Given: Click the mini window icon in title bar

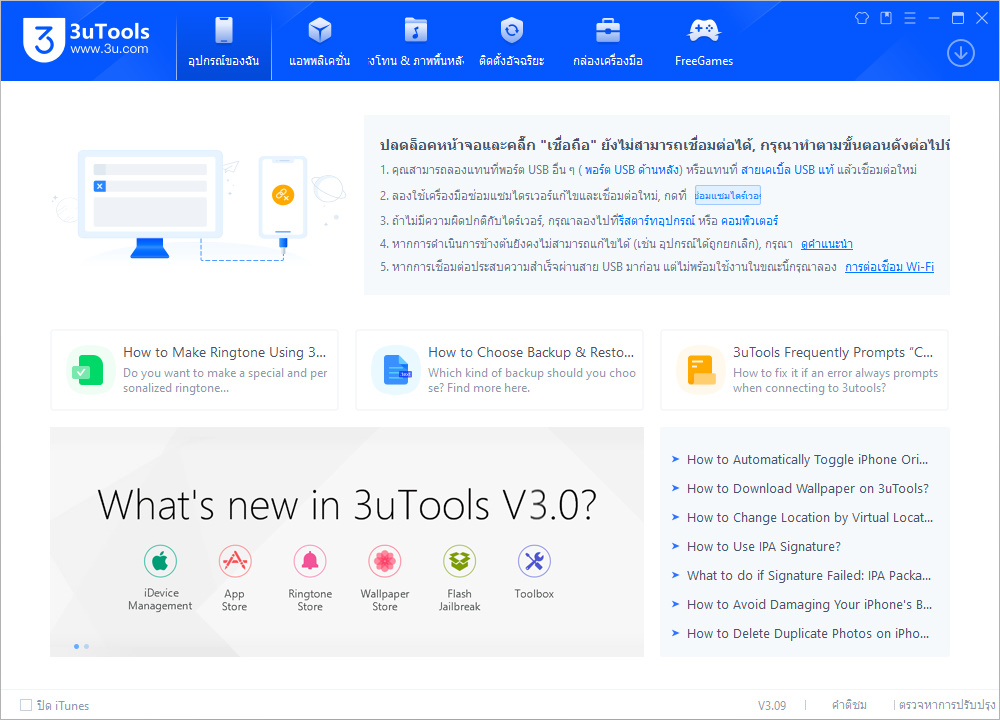Looking at the screenshot, I should [x=886, y=18].
